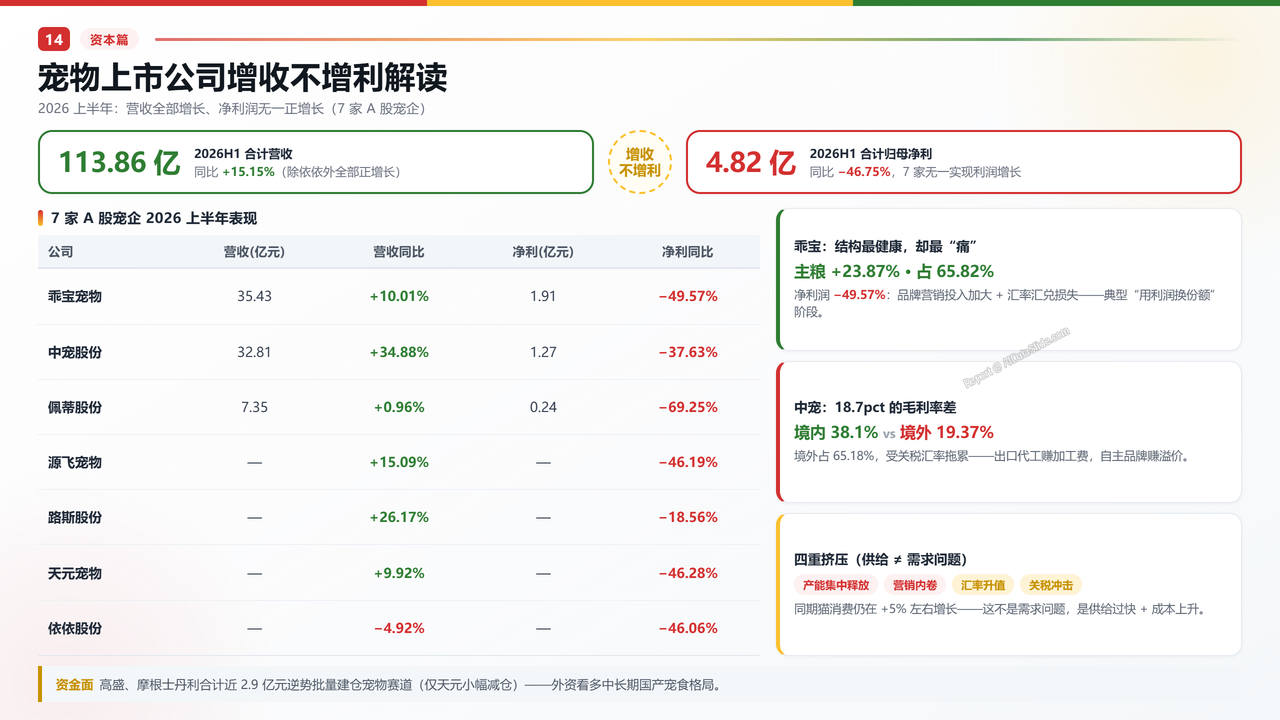Click the page number badge 14

(54, 39)
